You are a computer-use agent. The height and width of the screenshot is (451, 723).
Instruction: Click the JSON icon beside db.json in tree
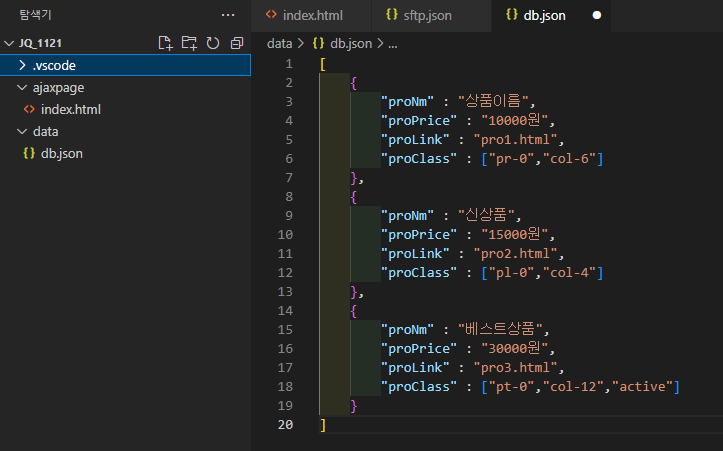pos(29,153)
